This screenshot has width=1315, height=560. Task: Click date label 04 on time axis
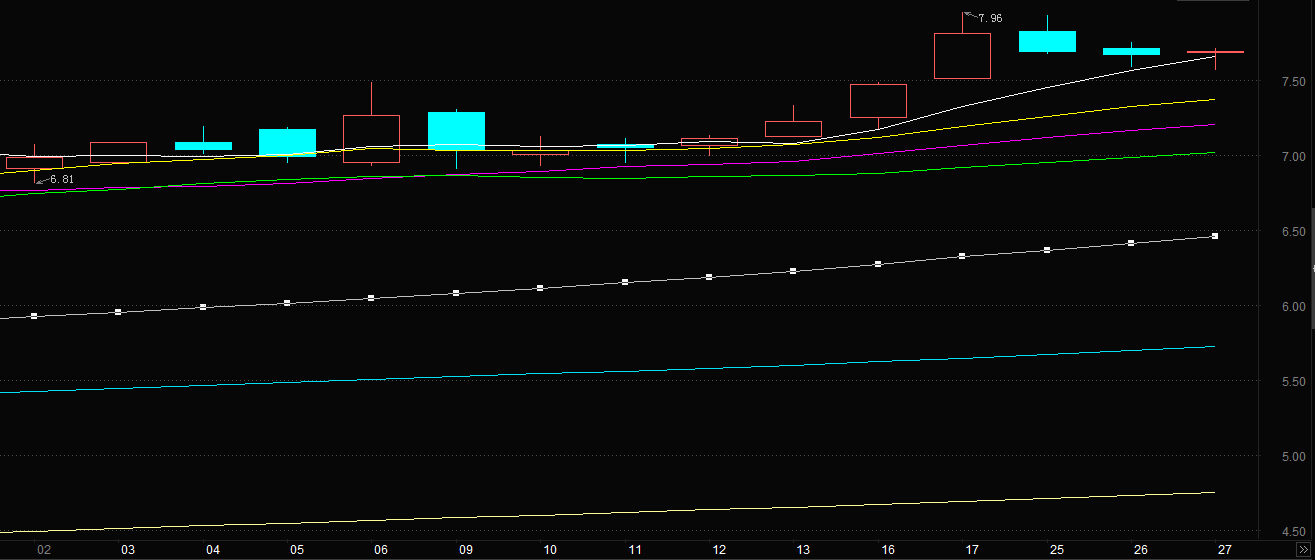point(212,550)
